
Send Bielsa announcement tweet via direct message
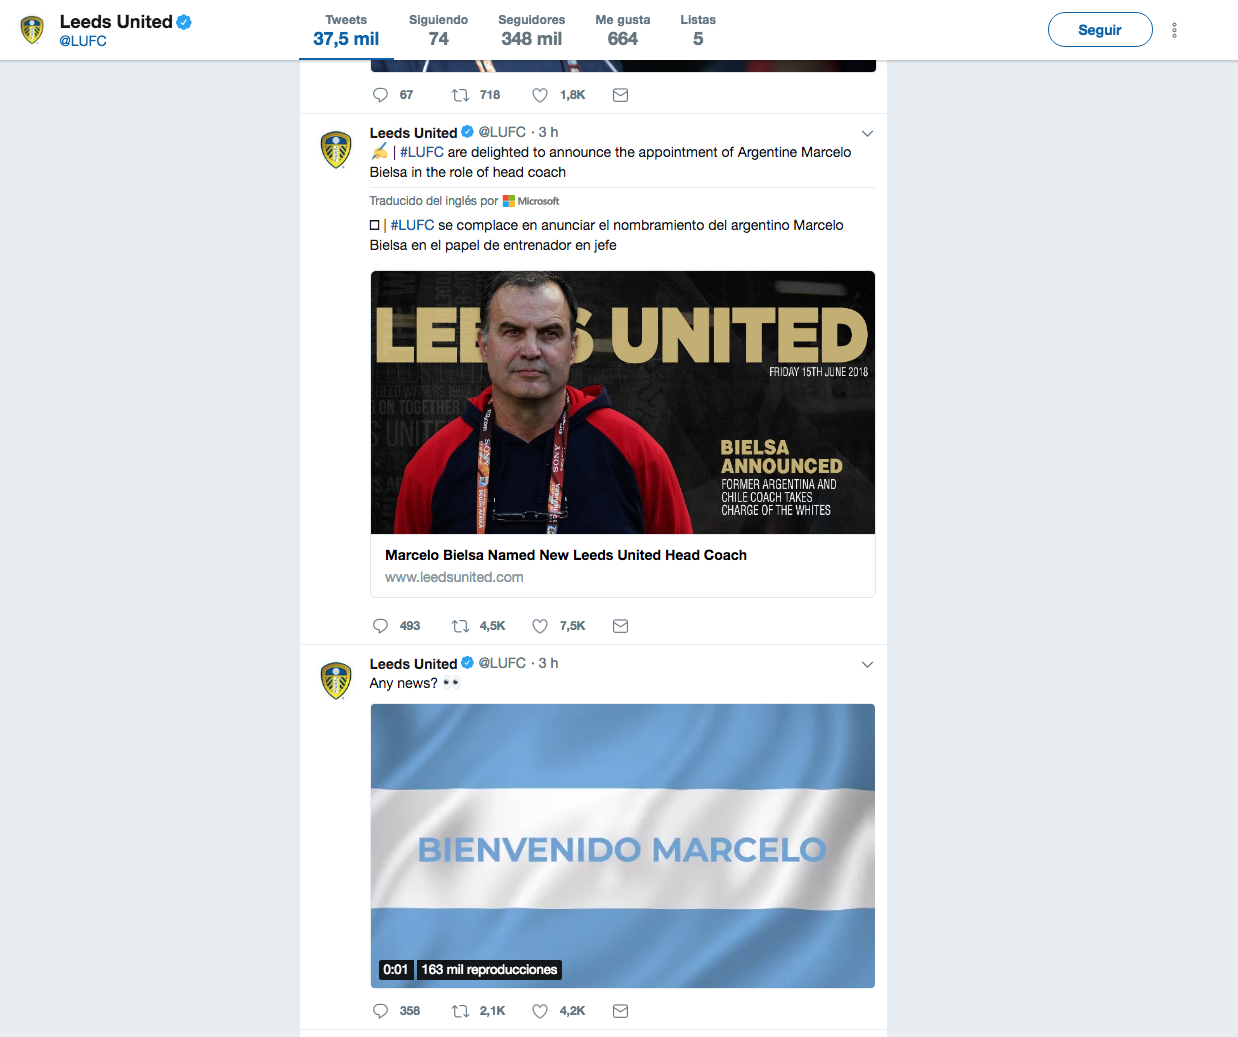(620, 626)
